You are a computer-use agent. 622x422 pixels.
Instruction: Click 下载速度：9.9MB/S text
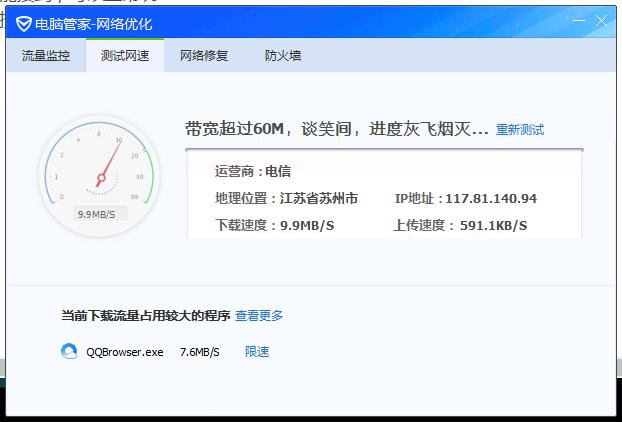[x=275, y=225]
